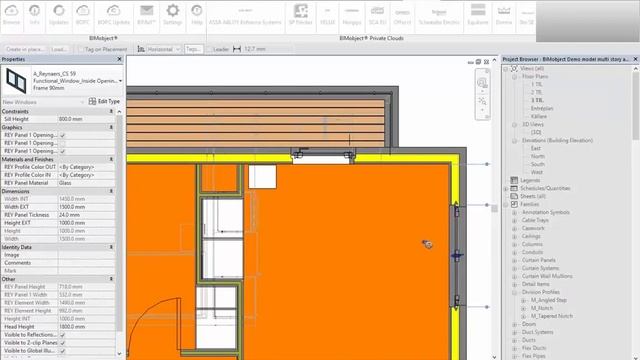640x360 pixels.
Task: Select the 2 TR. floor plan
Action: point(537,92)
